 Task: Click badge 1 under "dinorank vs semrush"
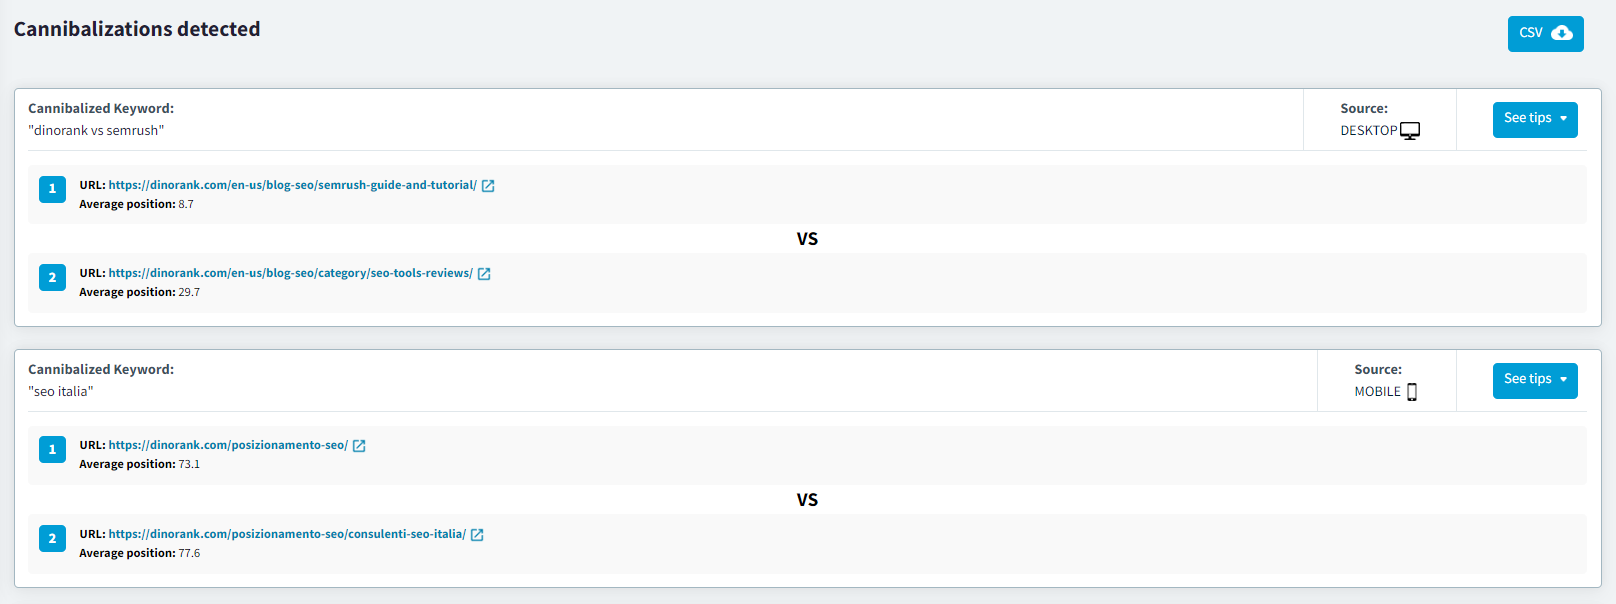click(52, 189)
